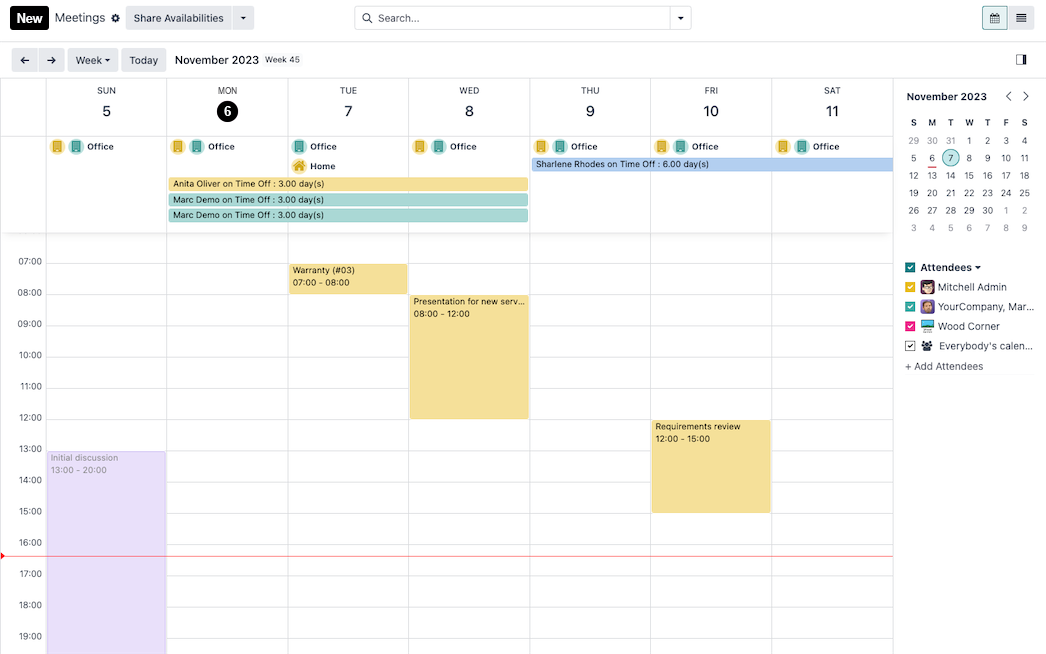Click Home location icon on Tuesday

[299, 166]
